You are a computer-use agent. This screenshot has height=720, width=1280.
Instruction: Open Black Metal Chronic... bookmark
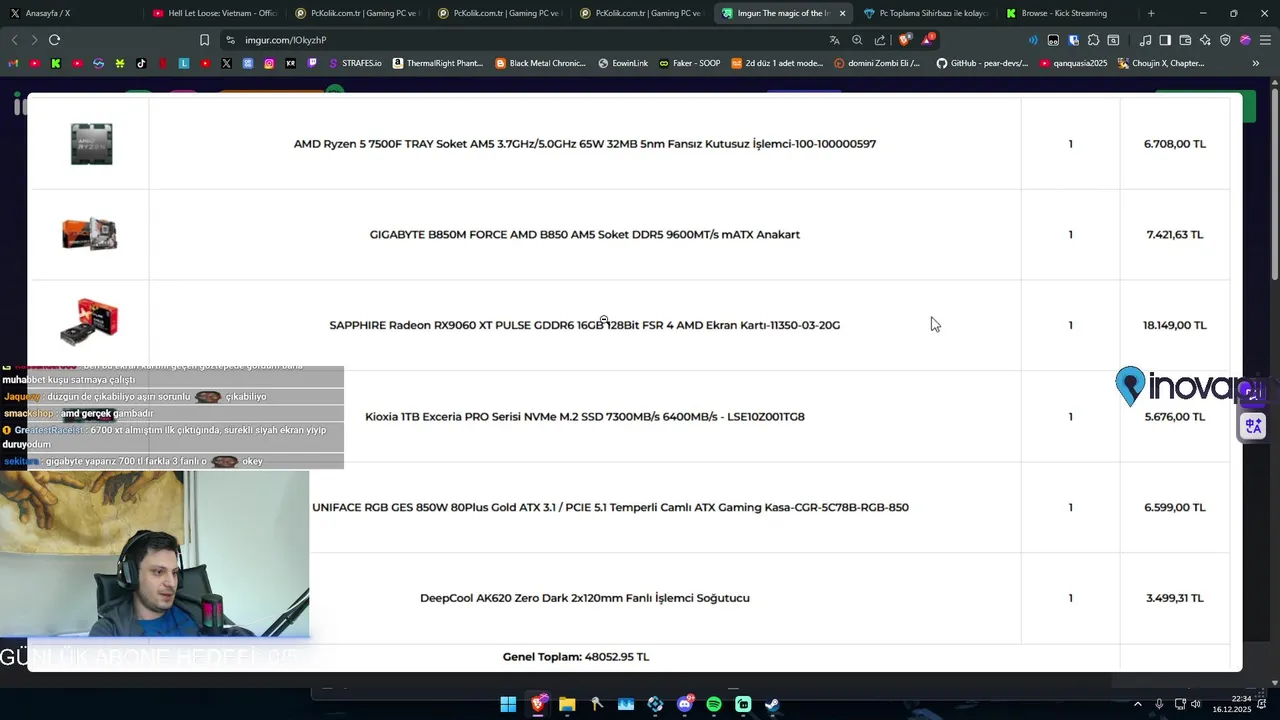pyautogui.click(x=541, y=63)
